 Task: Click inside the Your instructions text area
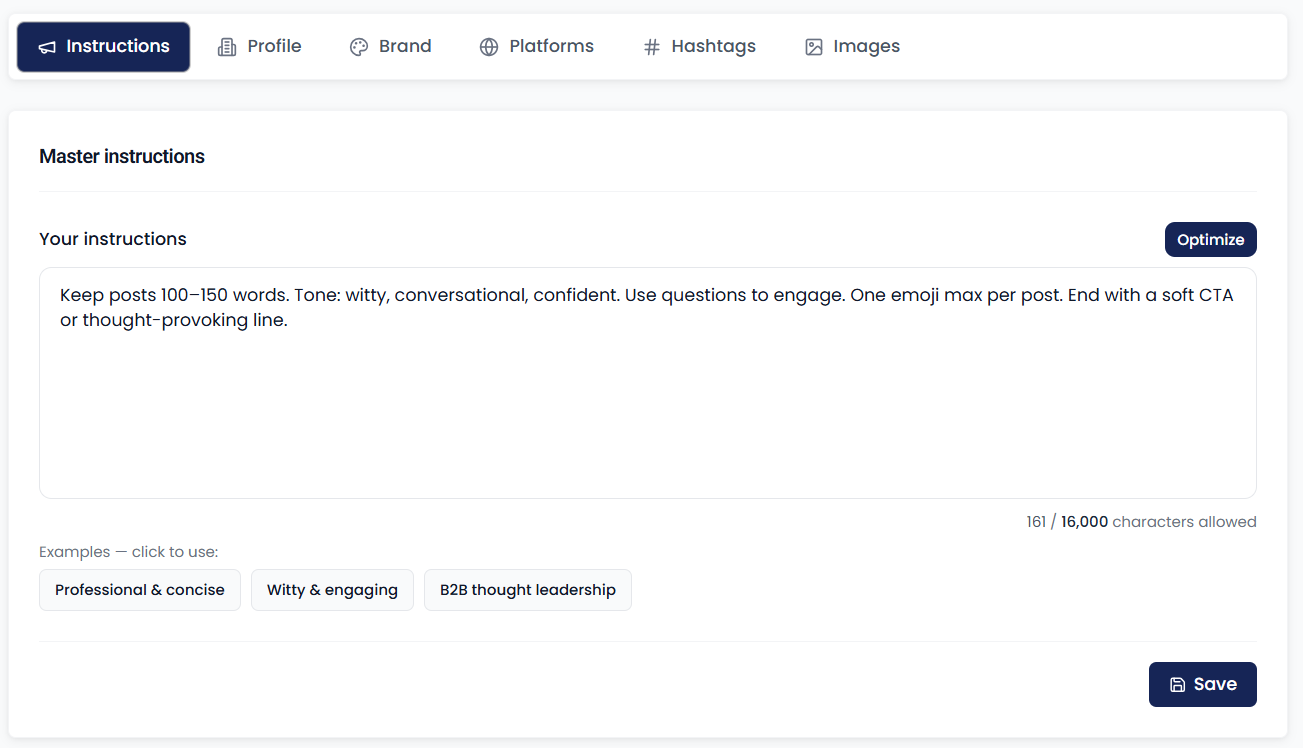coord(648,383)
